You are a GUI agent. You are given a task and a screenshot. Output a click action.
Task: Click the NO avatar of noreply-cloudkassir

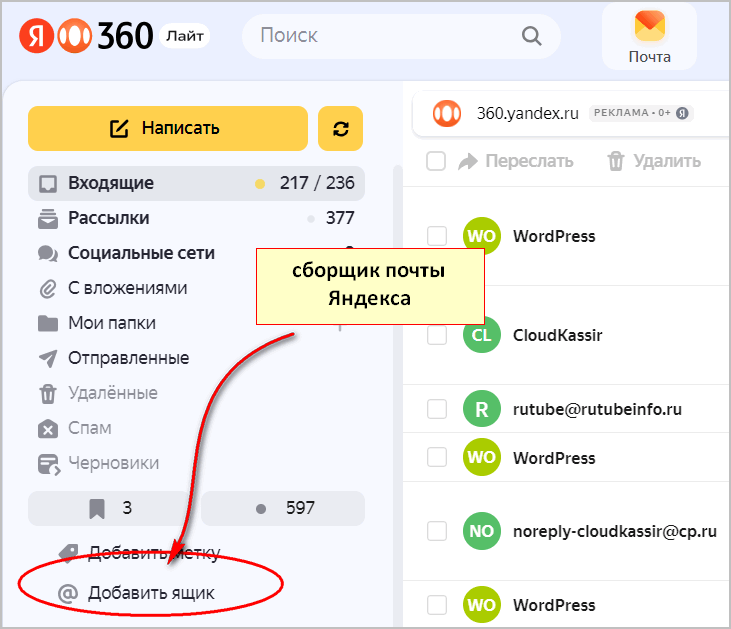(x=482, y=531)
